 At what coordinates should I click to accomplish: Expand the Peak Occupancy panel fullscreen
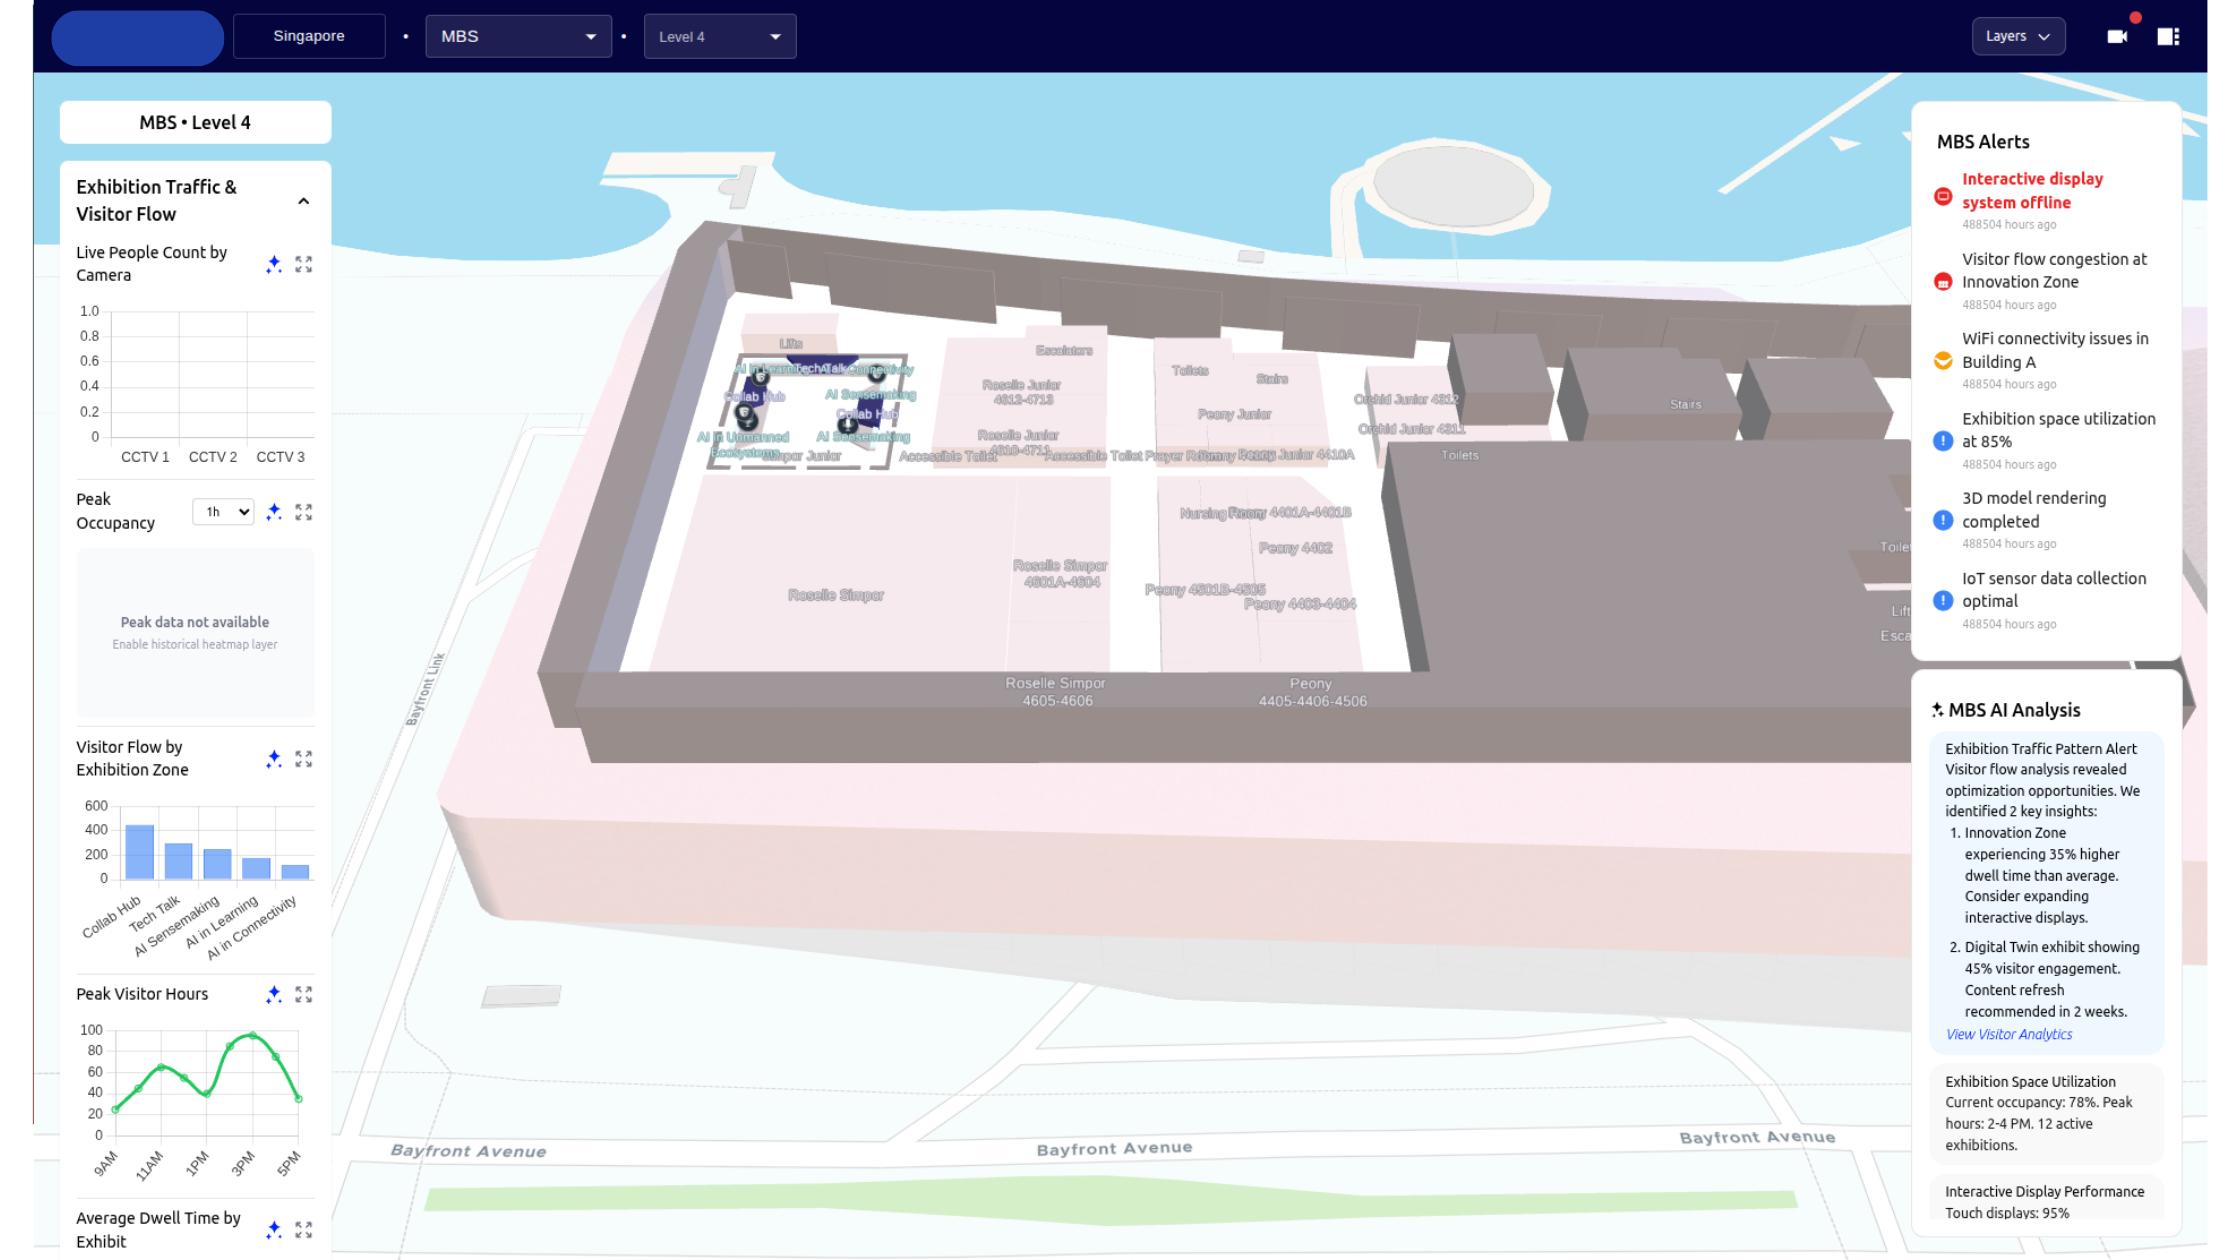click(304, 512)
